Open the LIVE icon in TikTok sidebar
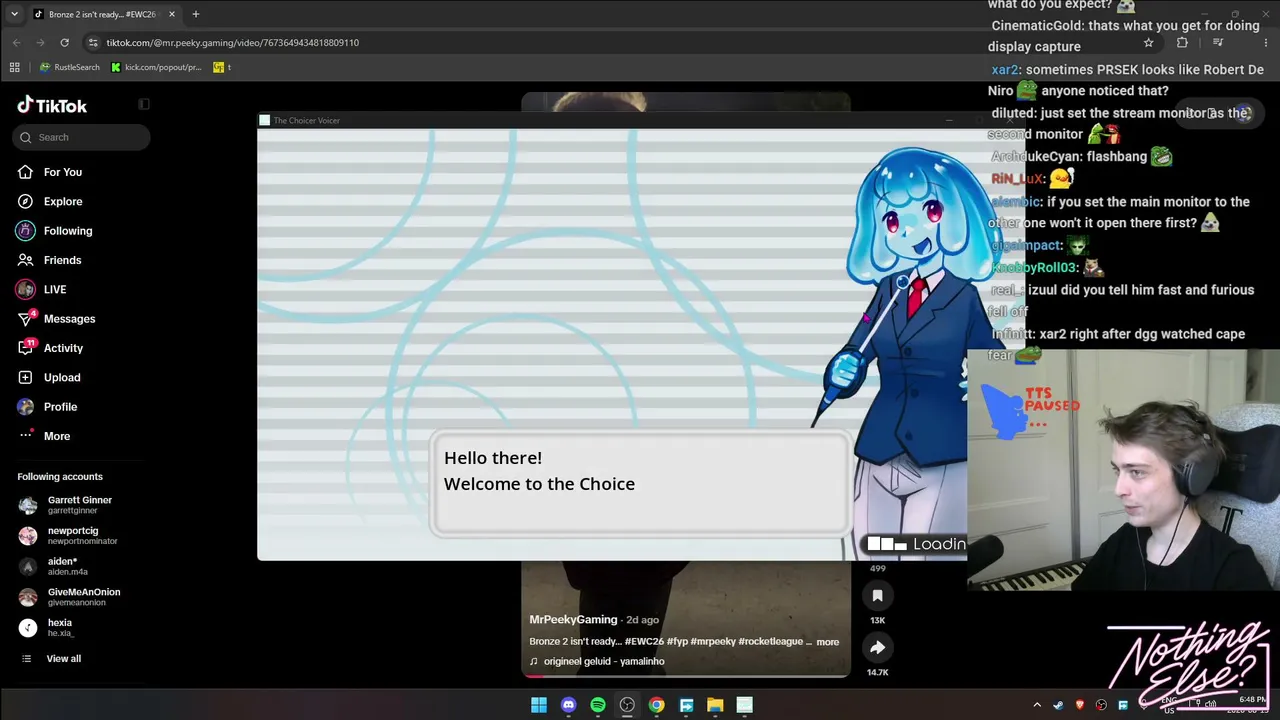The height and width of the screenshot is (720, 1280). [x=25, y=289]
